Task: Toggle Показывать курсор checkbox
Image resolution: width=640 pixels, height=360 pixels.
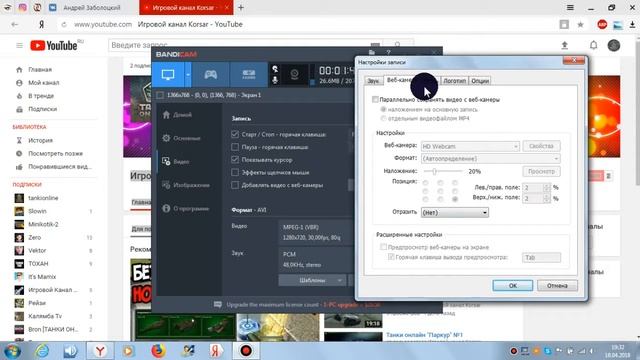Action: (235, 160)
